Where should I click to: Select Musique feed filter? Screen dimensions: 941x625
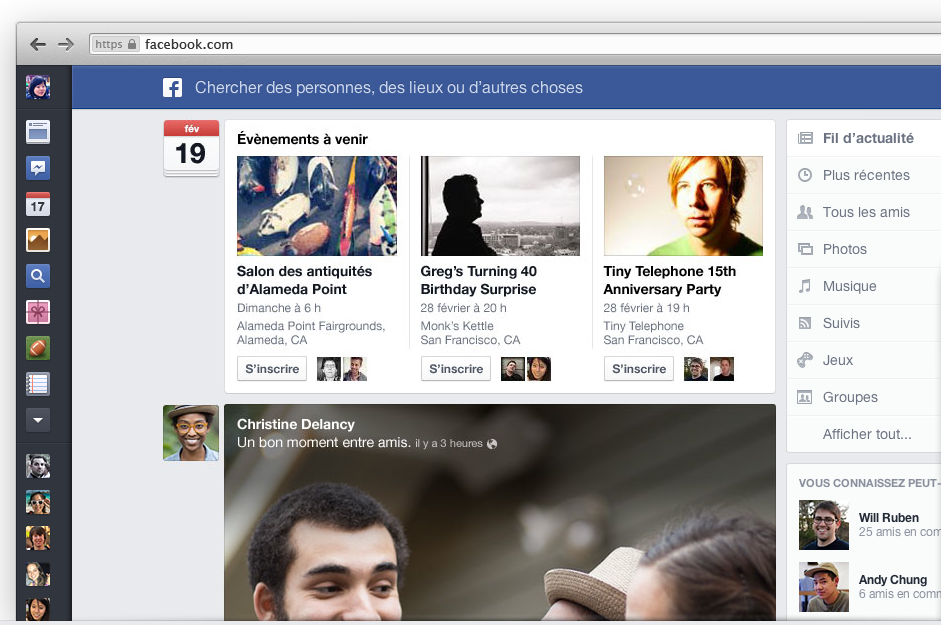(x=849, y=286)
